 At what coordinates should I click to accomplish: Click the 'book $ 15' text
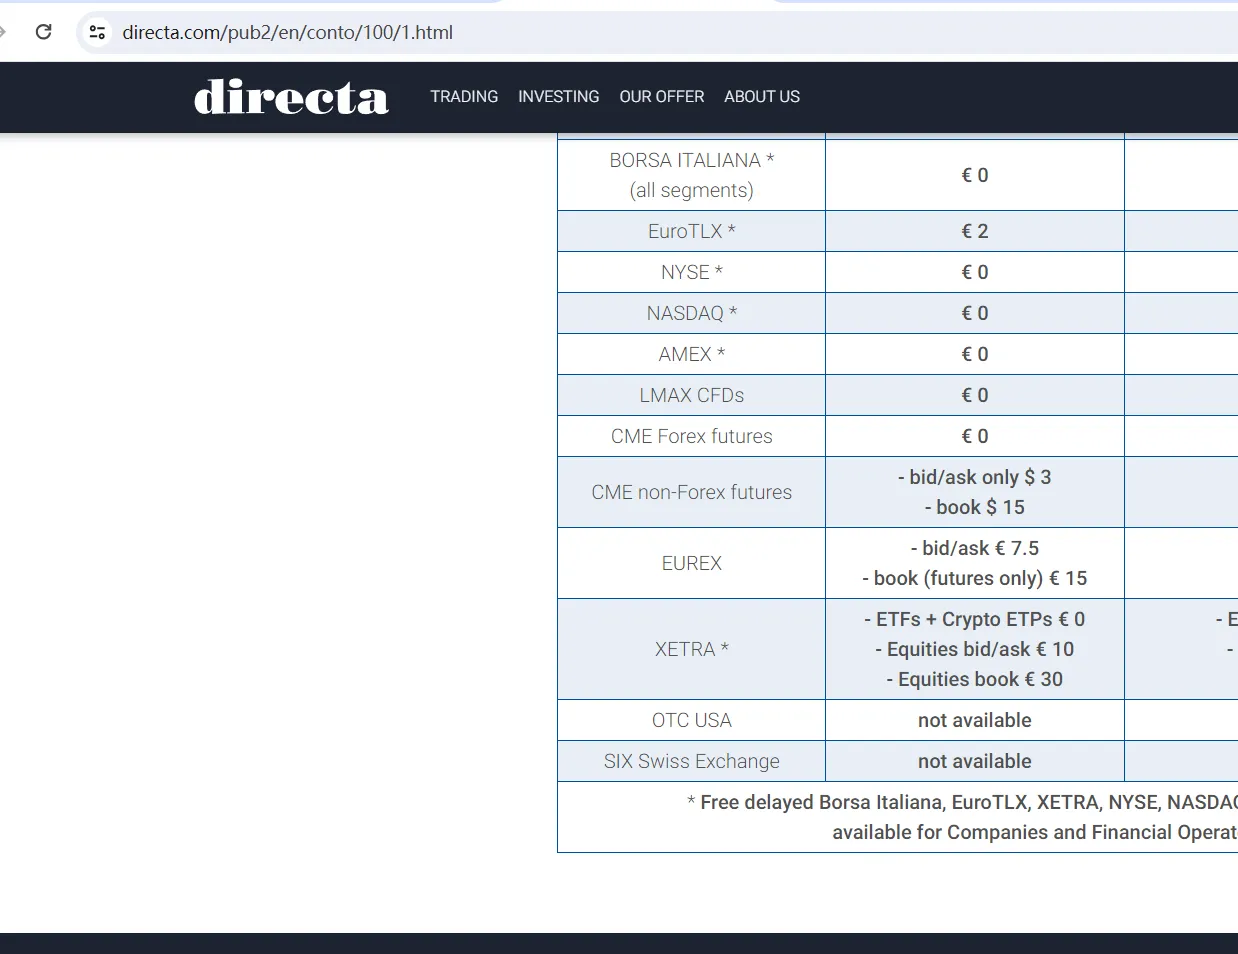(975, 507)
